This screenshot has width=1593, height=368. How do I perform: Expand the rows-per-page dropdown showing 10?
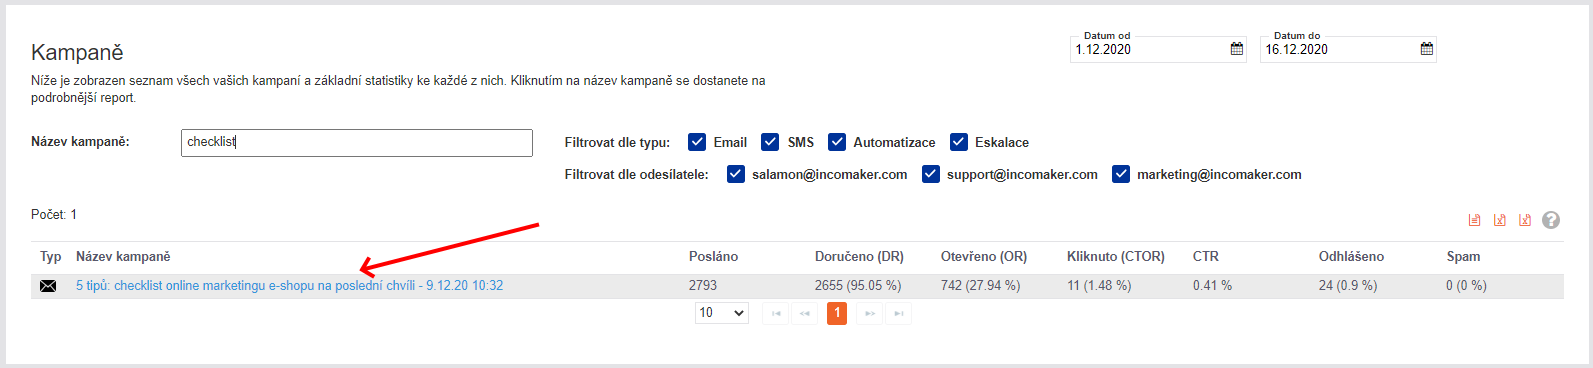click(x=722, y=313)
